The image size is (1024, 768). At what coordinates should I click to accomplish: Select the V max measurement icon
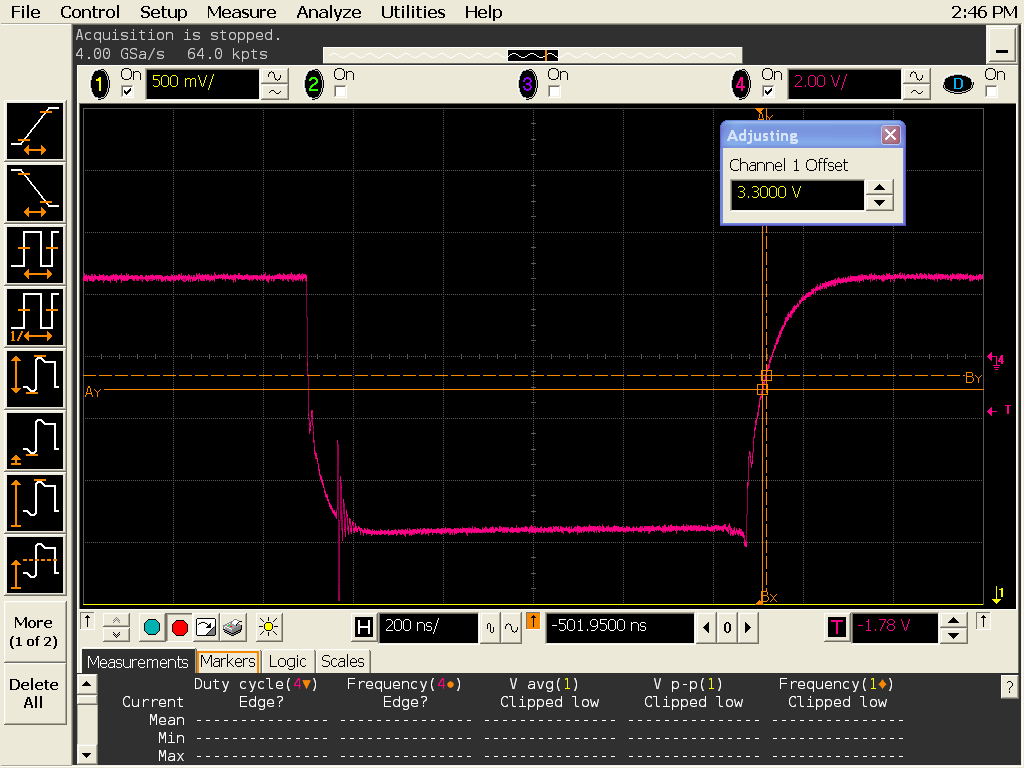tap(35, 503)
